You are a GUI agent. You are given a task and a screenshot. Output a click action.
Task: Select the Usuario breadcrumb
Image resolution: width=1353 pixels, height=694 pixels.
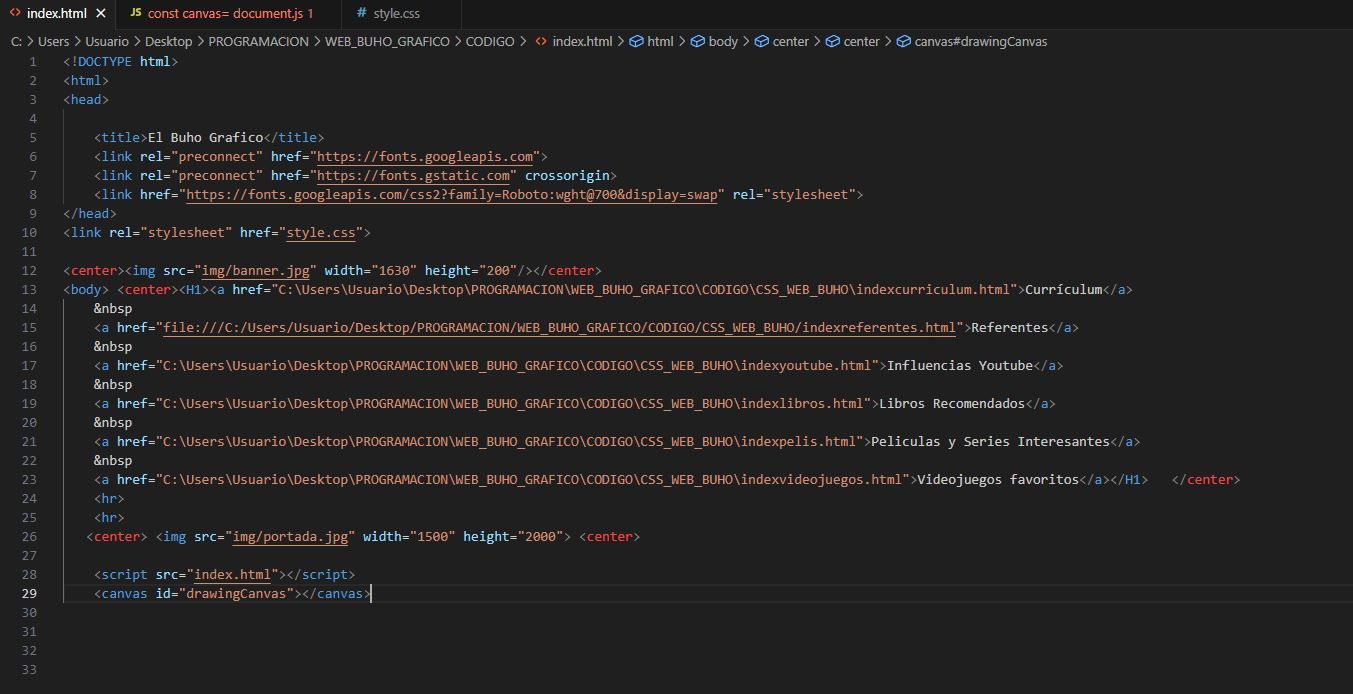click(x=107, y=41)
